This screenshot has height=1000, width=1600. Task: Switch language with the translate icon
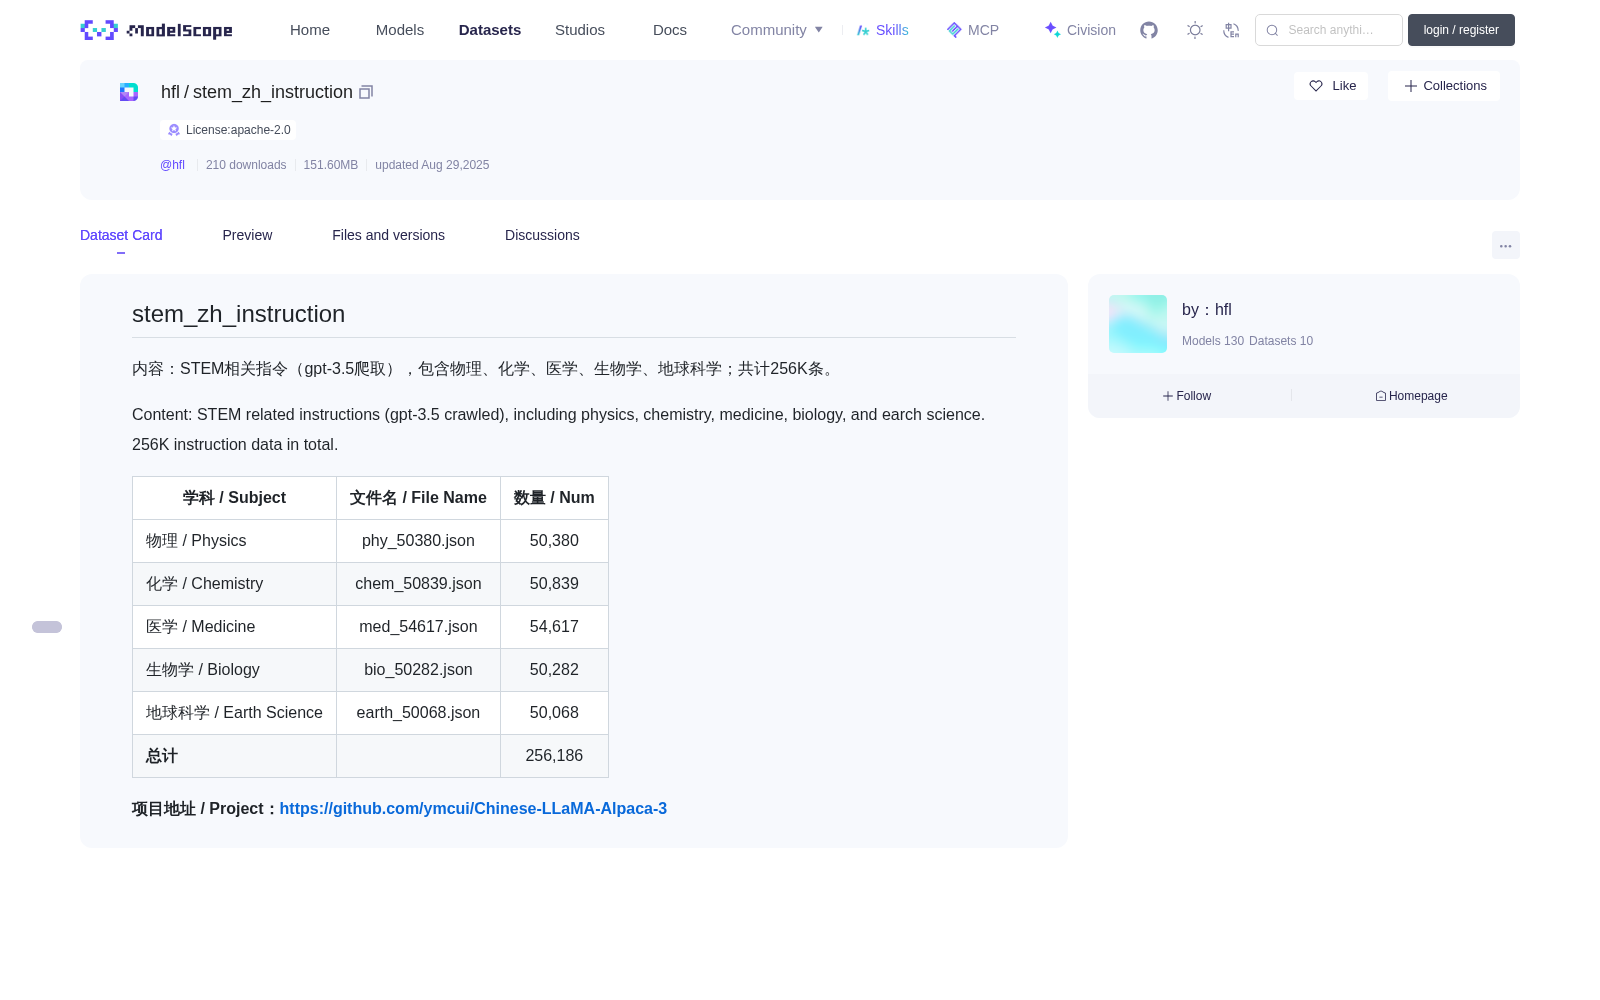pos(1231,30)
